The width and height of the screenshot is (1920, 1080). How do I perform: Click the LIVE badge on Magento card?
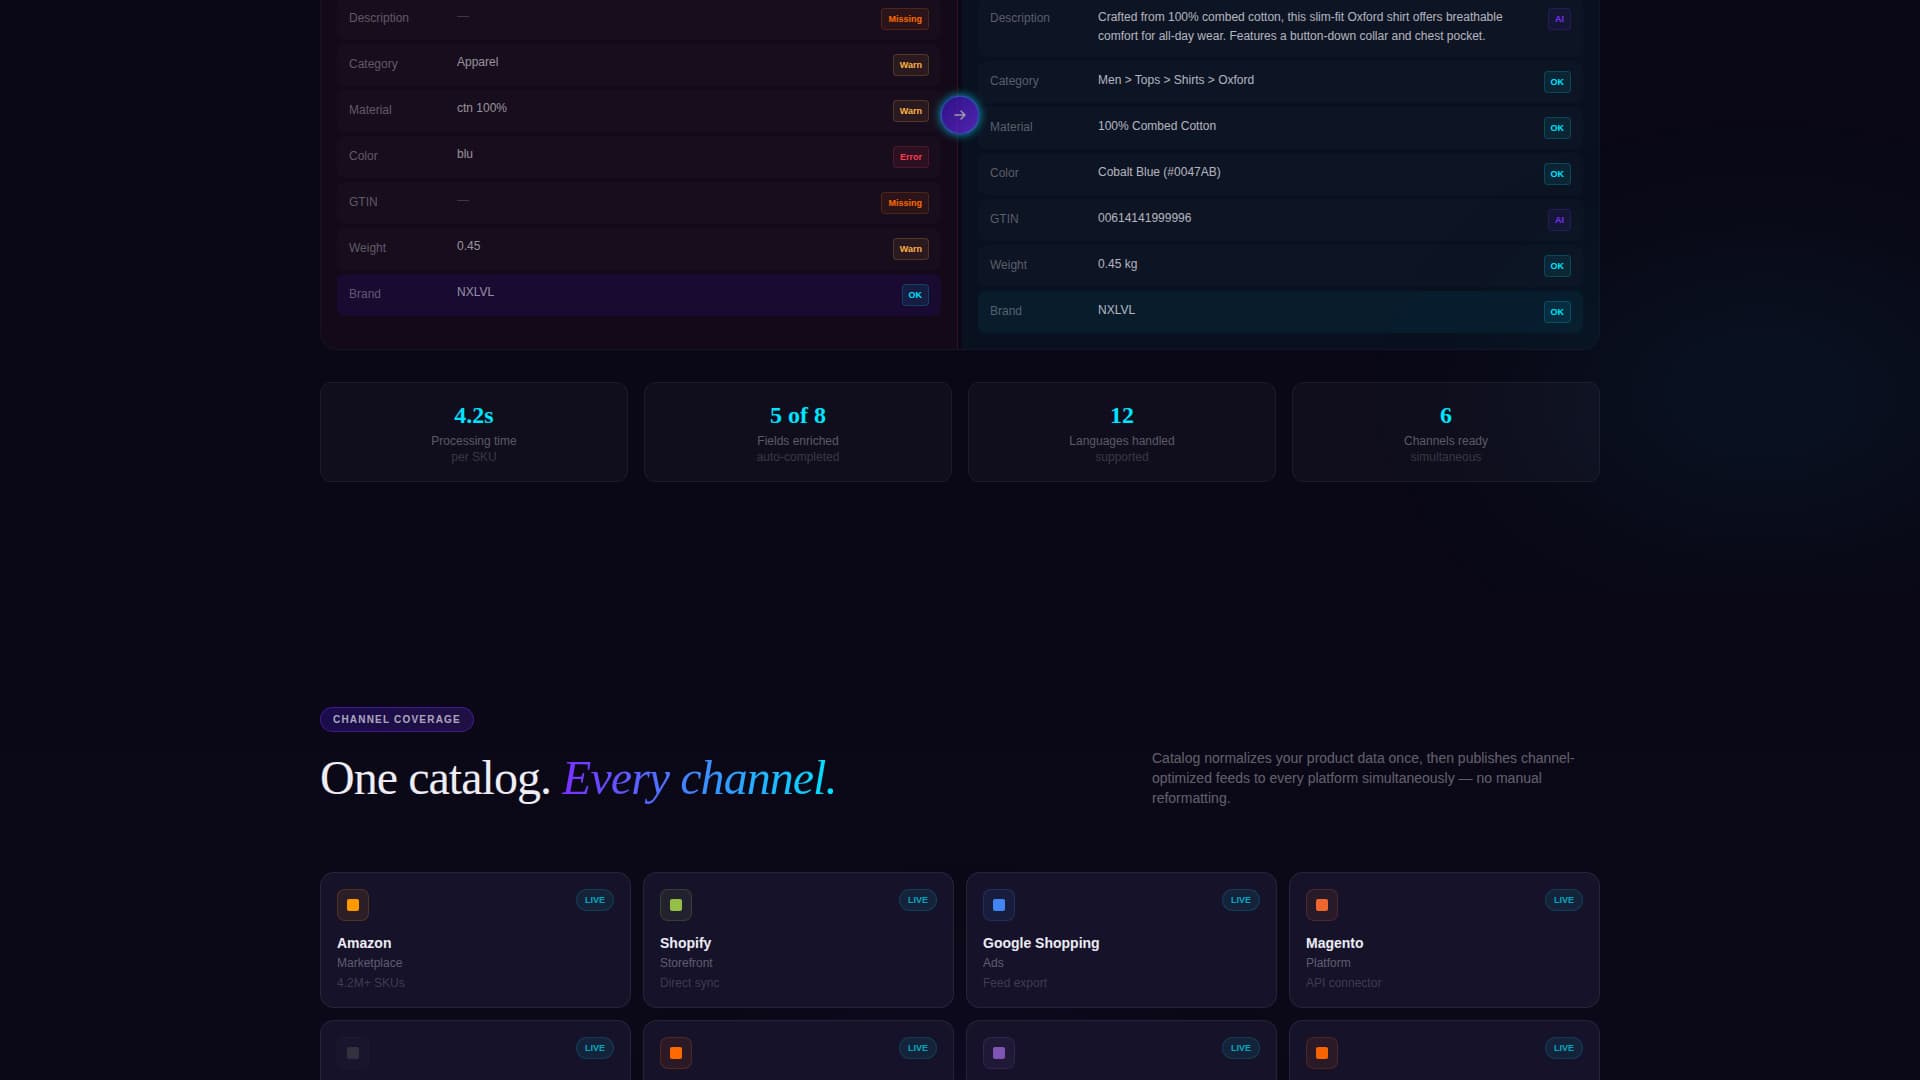(x=1564, y=900)
